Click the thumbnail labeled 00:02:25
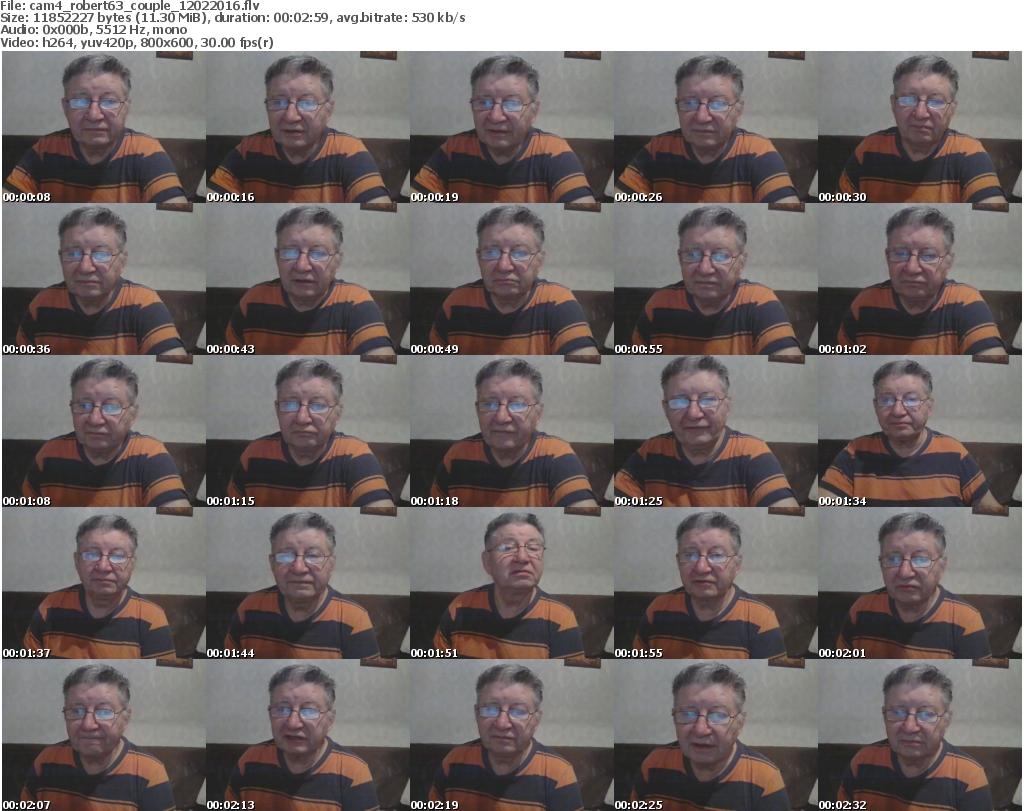 [x=715, y=735]
